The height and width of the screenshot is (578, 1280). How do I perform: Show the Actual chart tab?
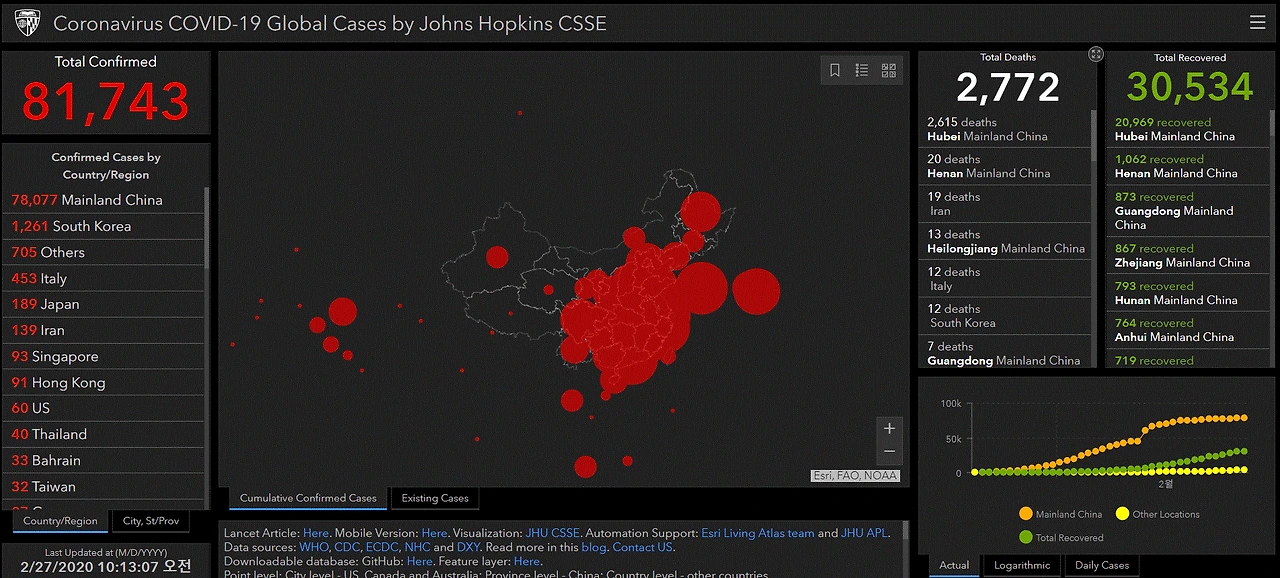click(x=954, y=565)
